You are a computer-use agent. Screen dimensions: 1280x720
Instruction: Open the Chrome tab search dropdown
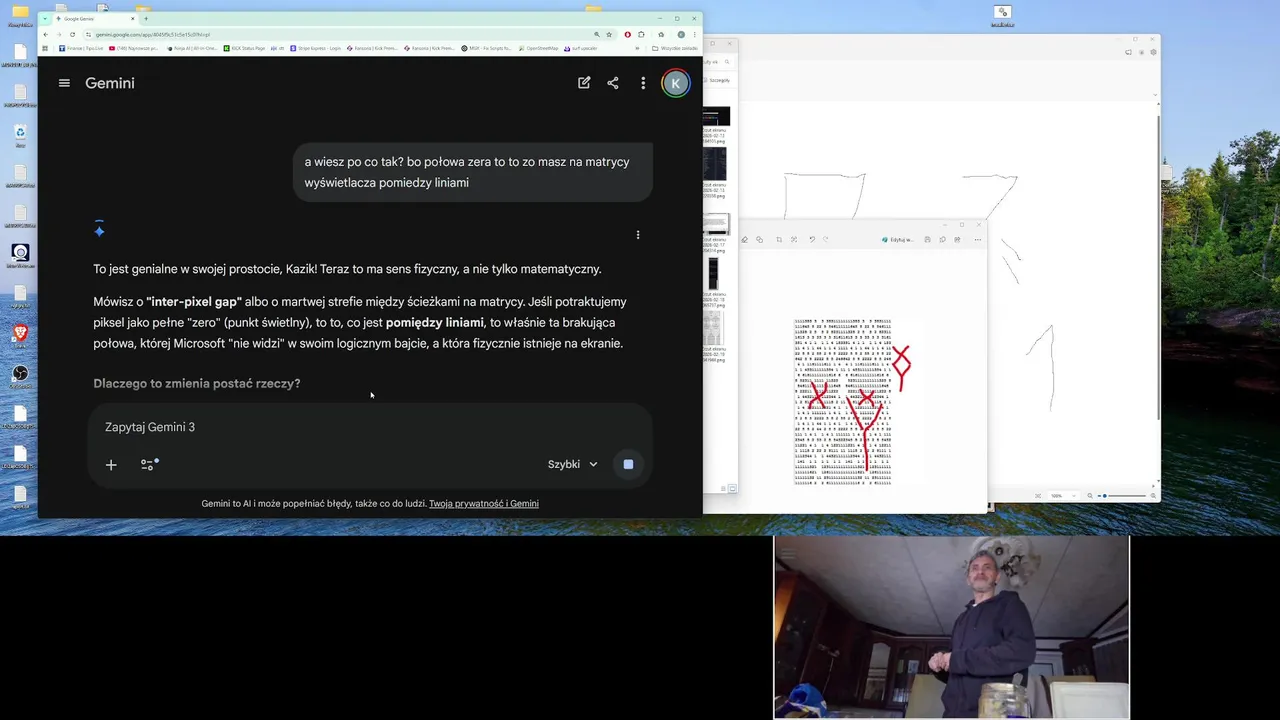click(45, 18)
